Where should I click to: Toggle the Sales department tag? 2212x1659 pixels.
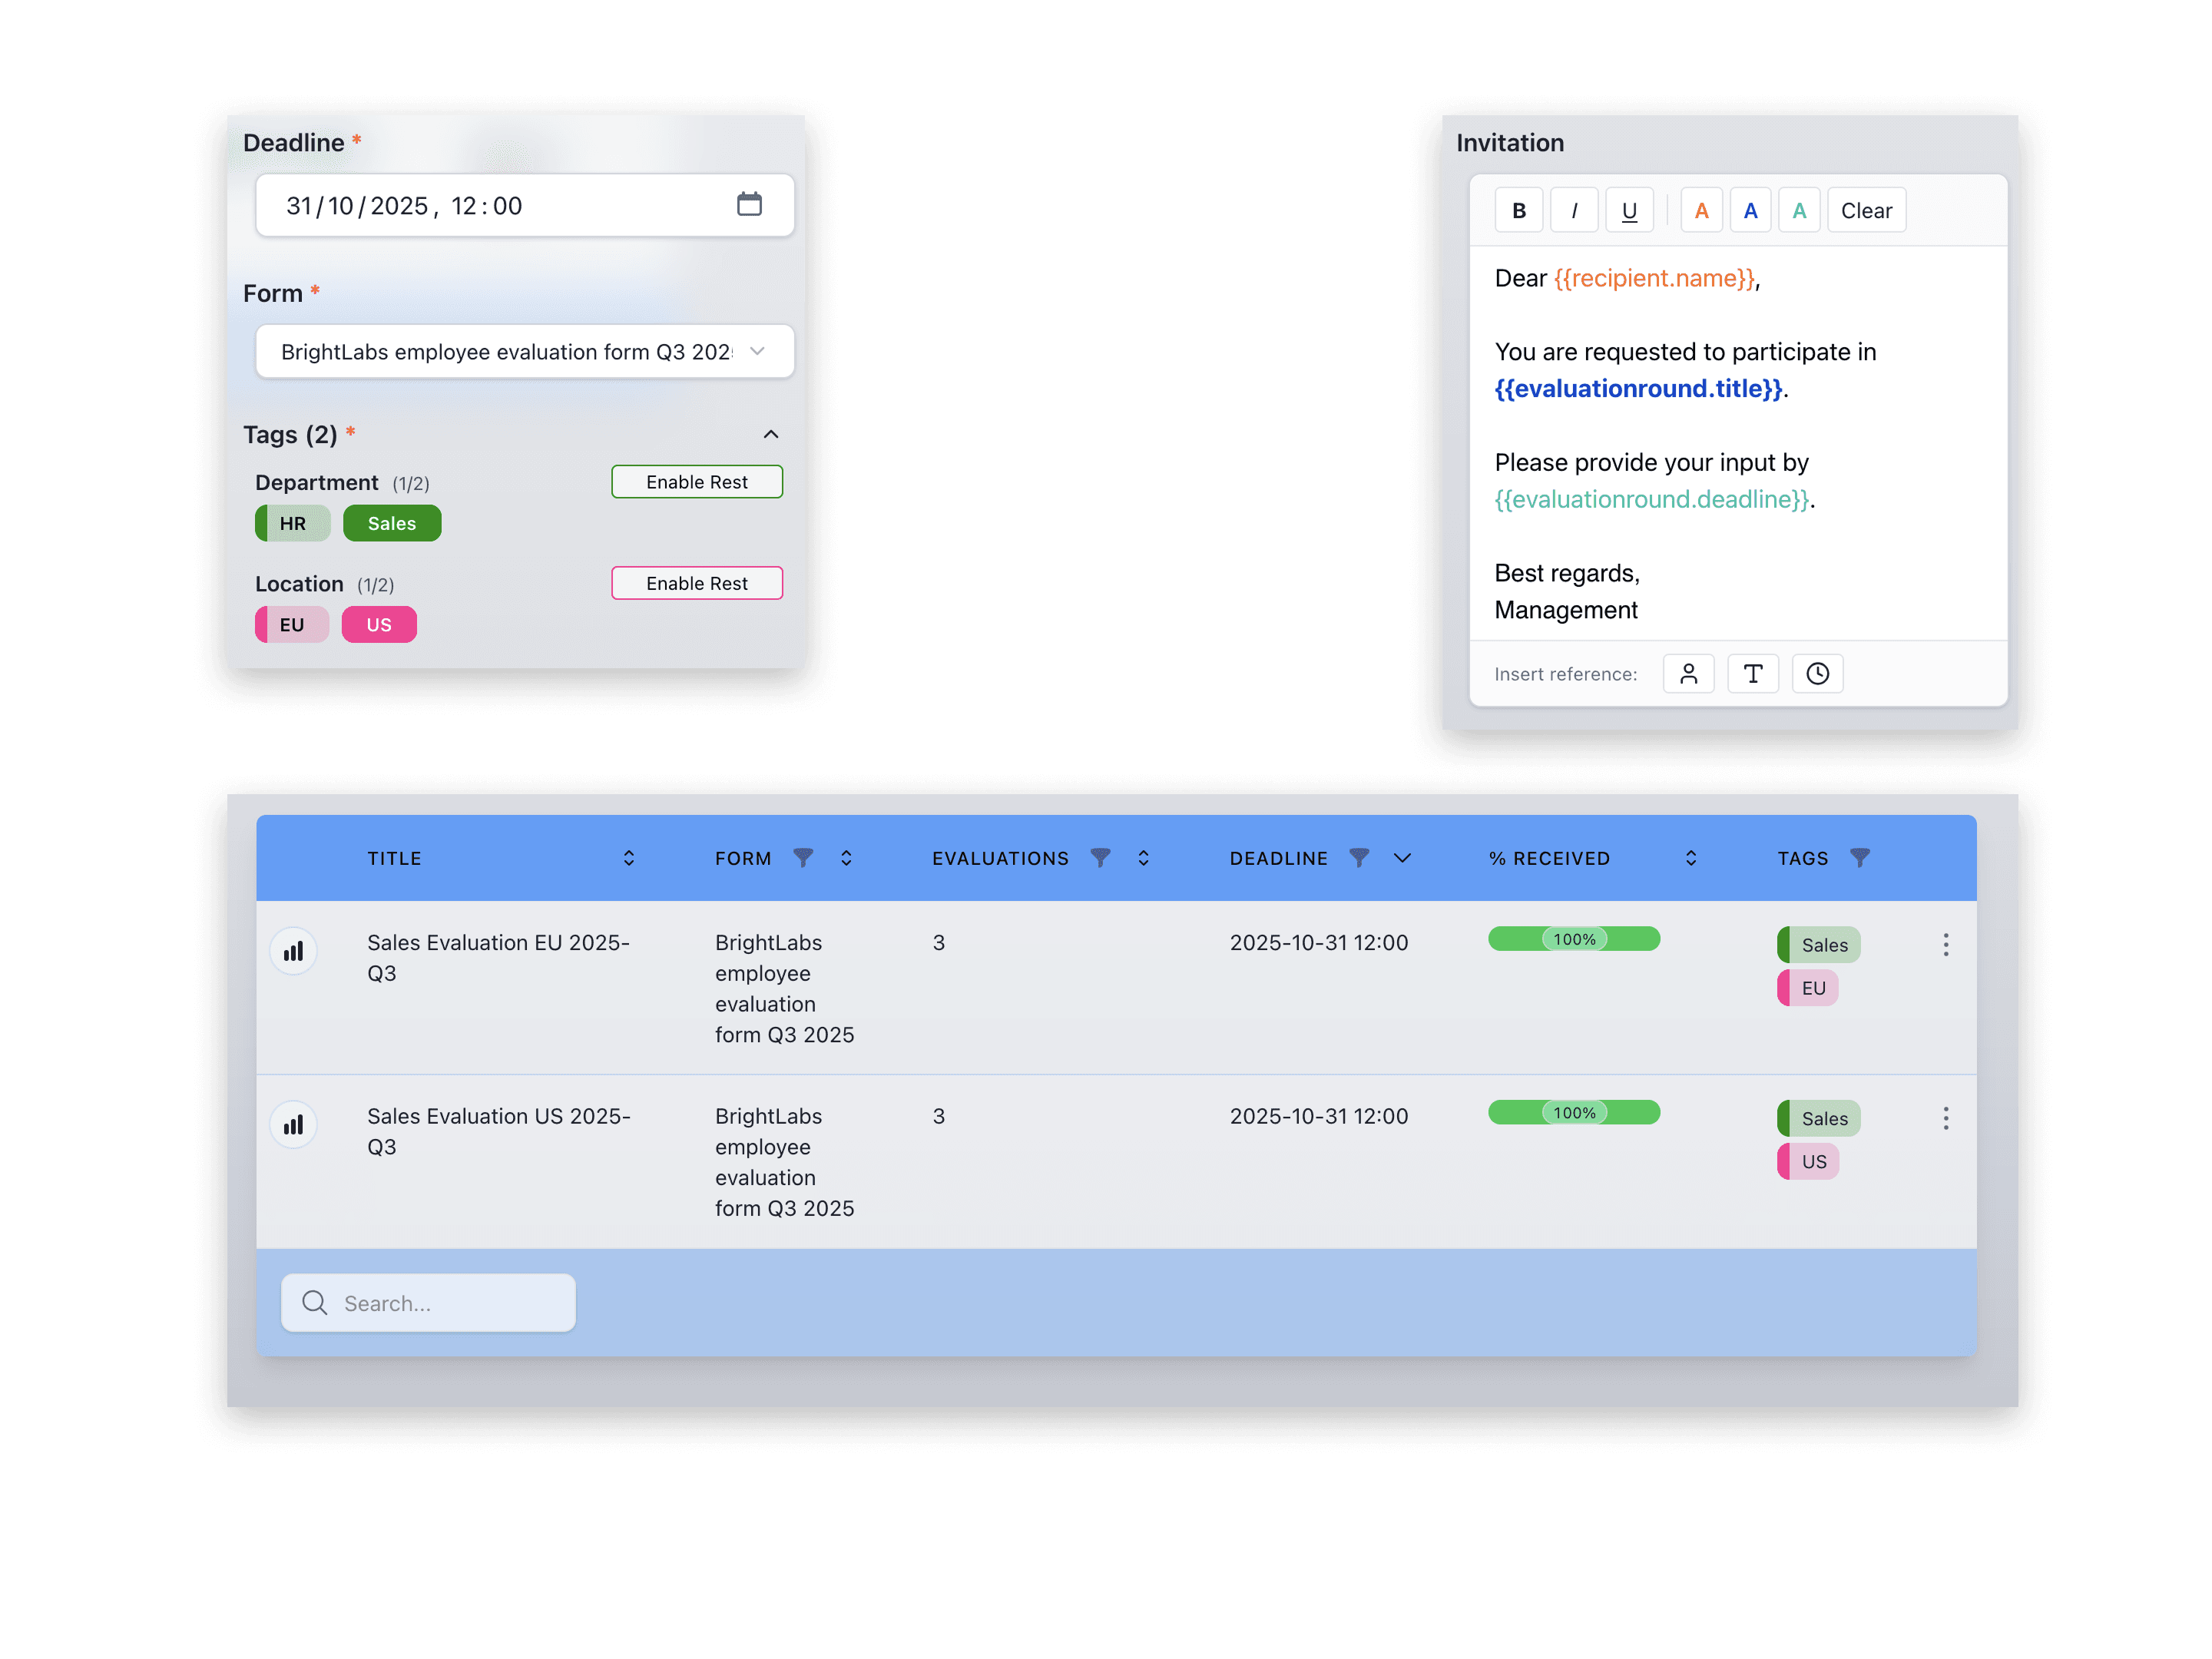(x=392, y=523)
